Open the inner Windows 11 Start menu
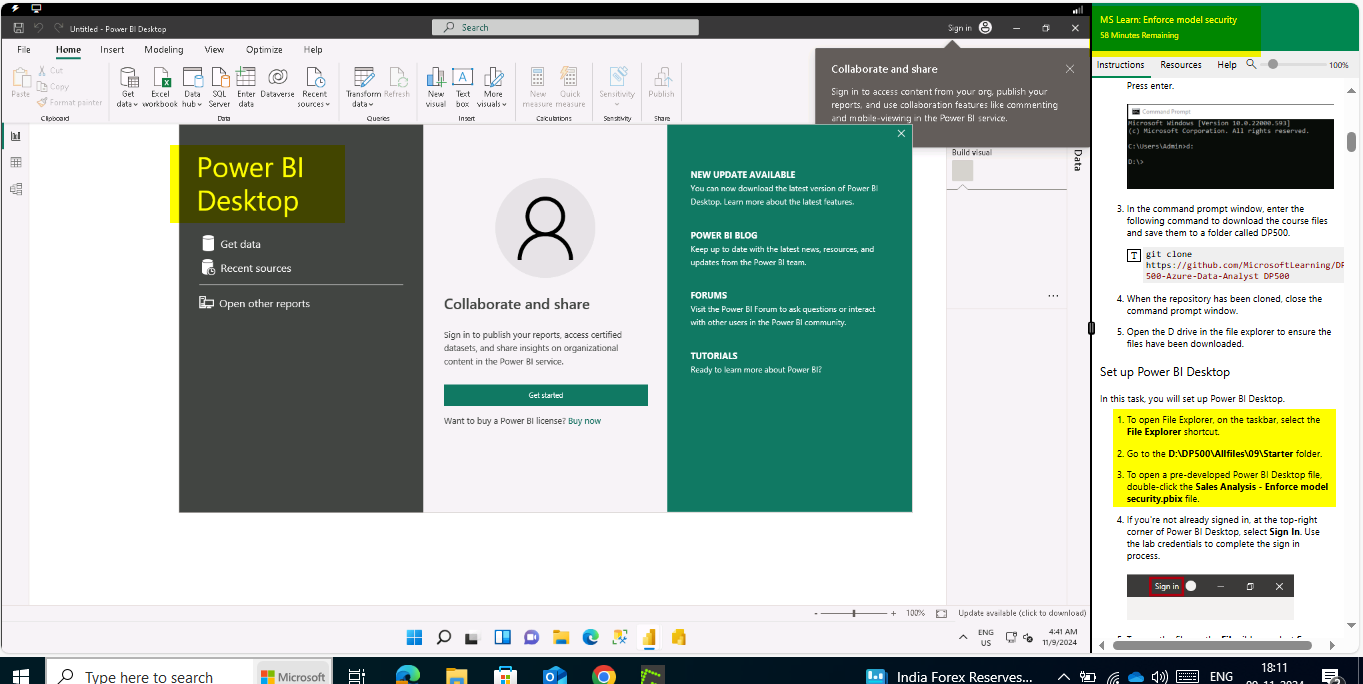The width and height of the screenshot is (1363, 684). click(x=414, y=637)
